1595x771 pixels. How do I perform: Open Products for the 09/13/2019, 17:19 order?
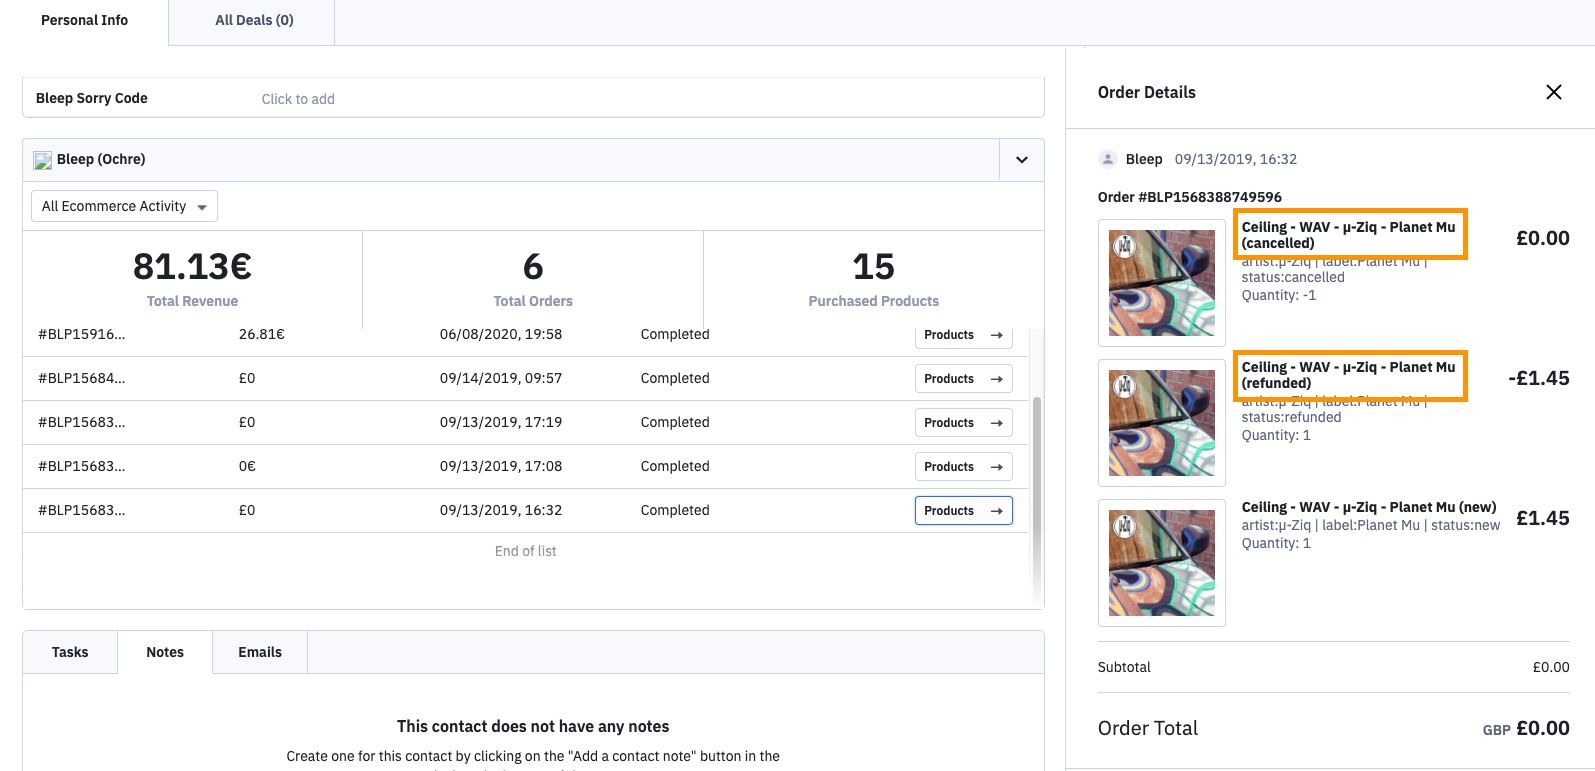(x=963, y=423)
